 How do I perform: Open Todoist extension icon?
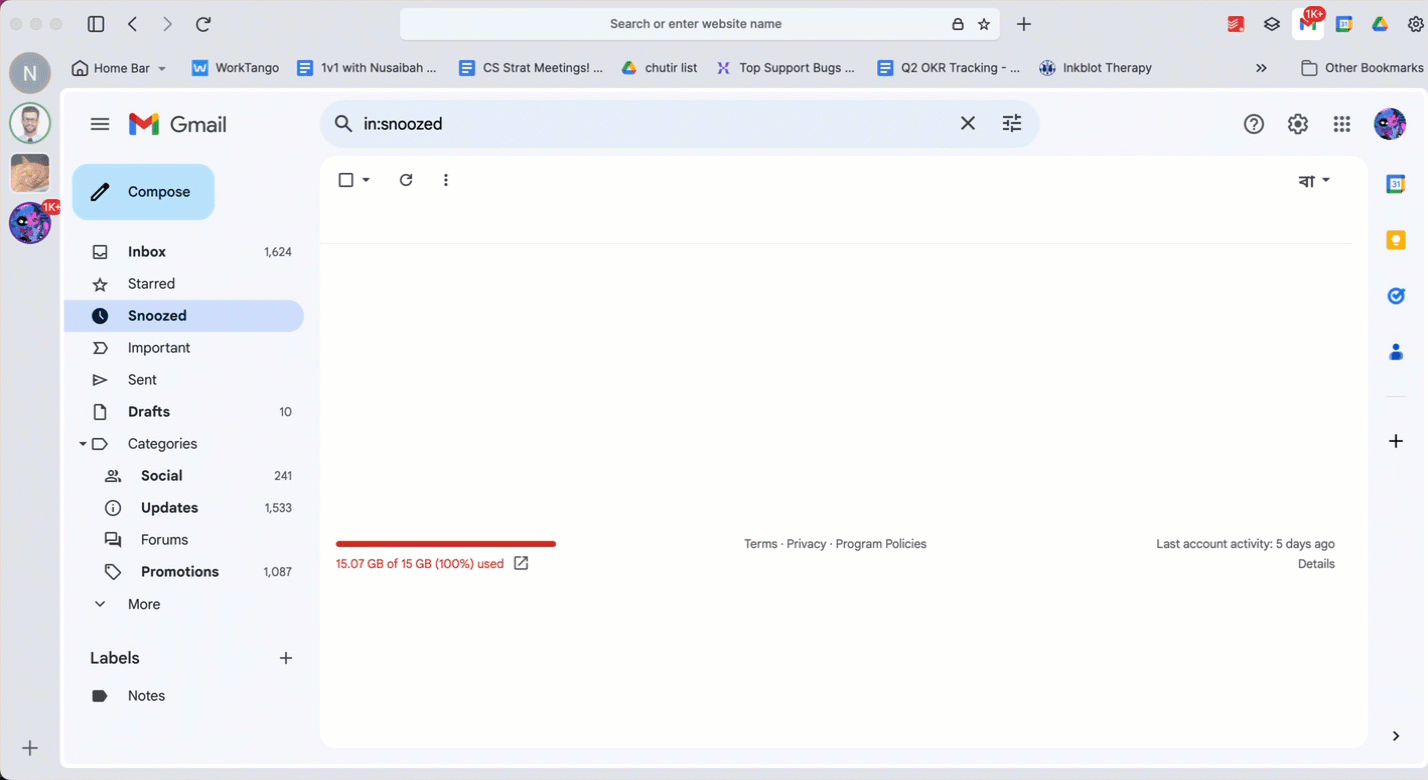(x=1236, y=24)
